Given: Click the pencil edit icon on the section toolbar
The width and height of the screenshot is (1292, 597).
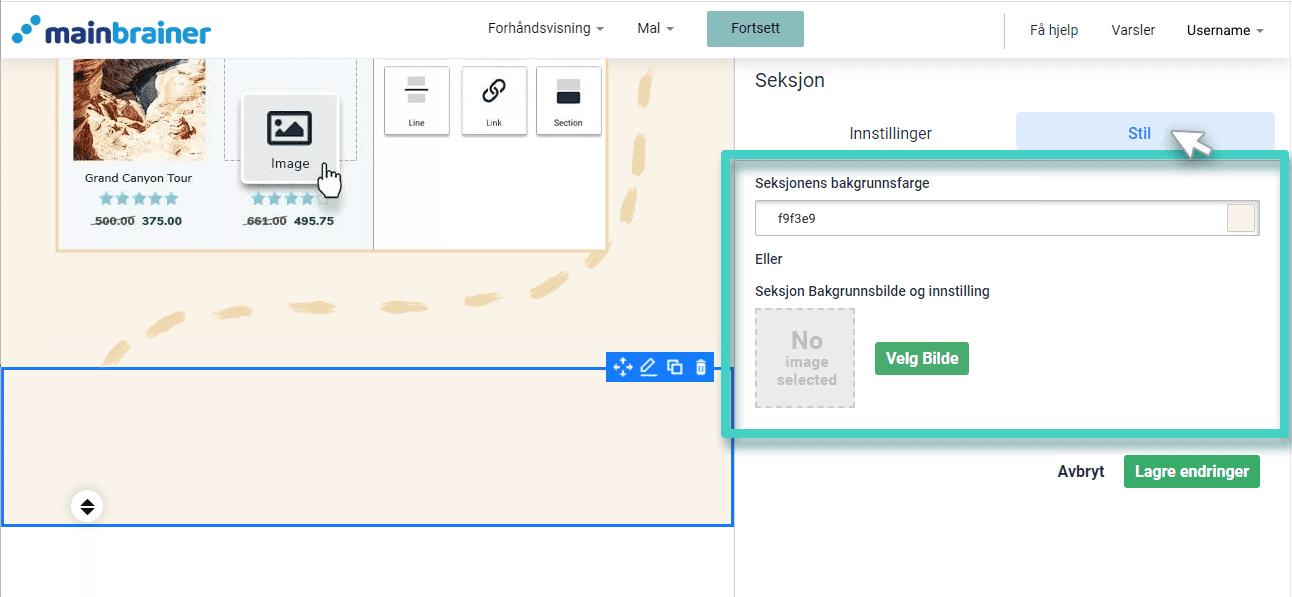Looking at the screenshot, I should coord(648,367).
